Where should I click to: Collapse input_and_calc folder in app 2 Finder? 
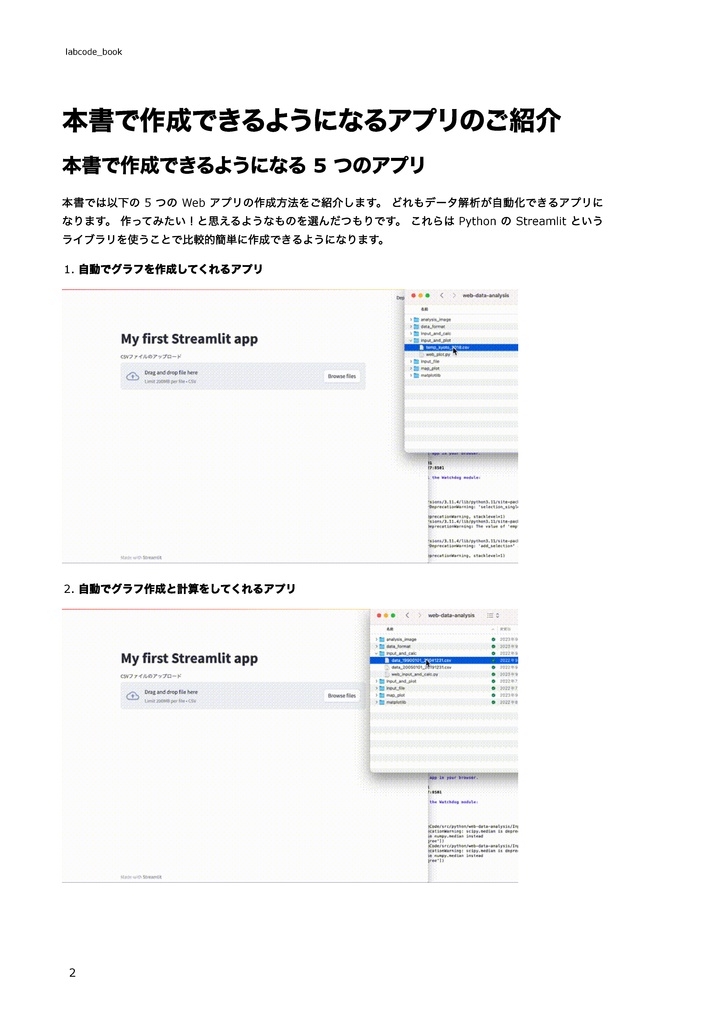coord(377,653)
